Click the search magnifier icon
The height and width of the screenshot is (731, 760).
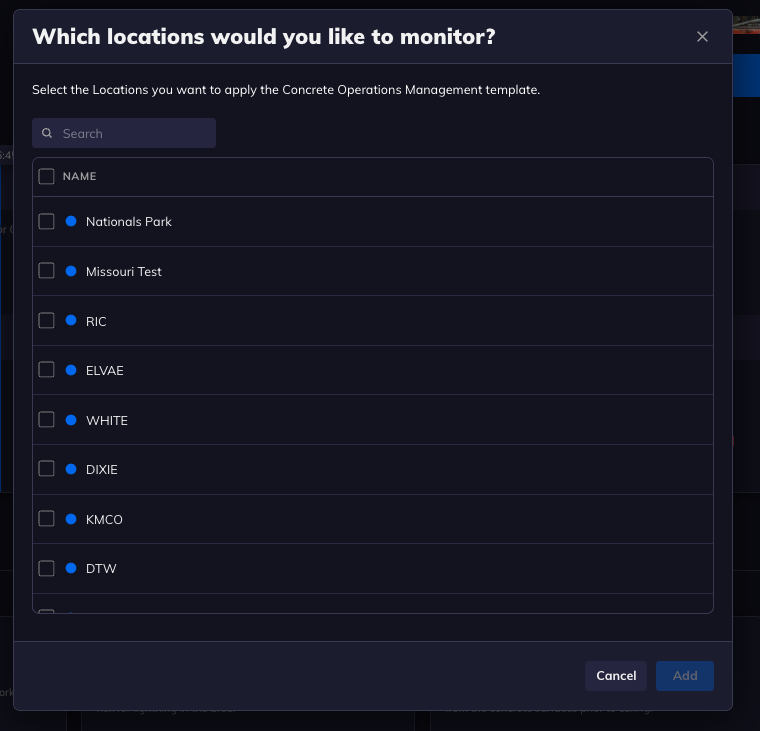47,133
